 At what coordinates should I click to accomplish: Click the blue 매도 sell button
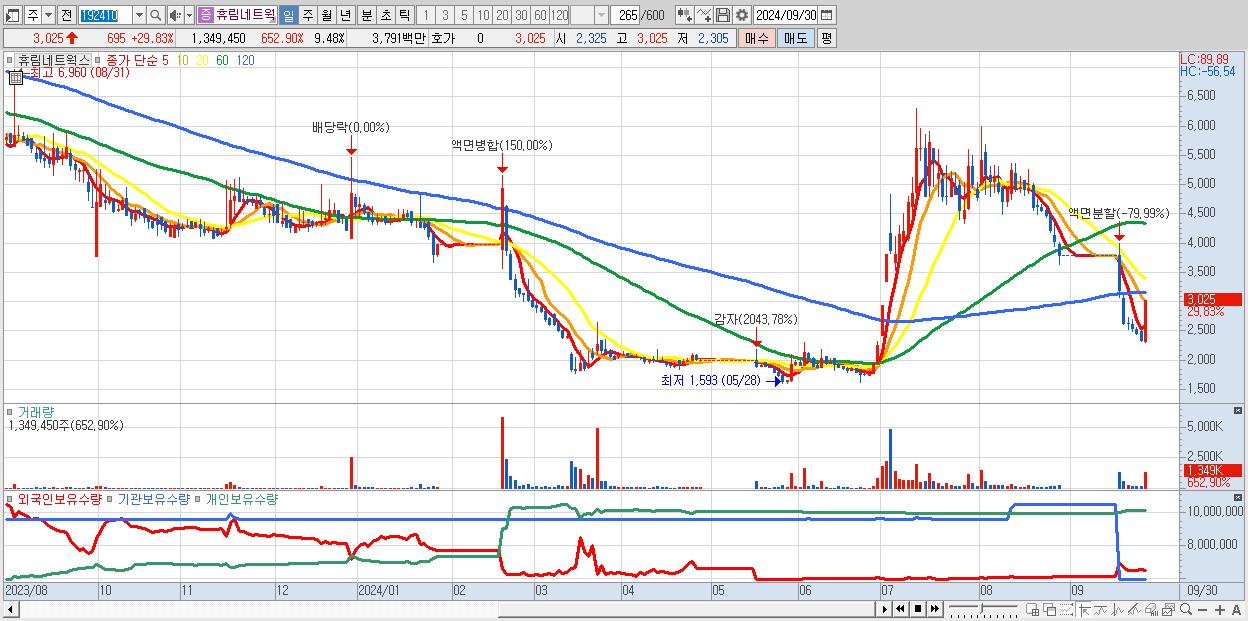point(796,38)
